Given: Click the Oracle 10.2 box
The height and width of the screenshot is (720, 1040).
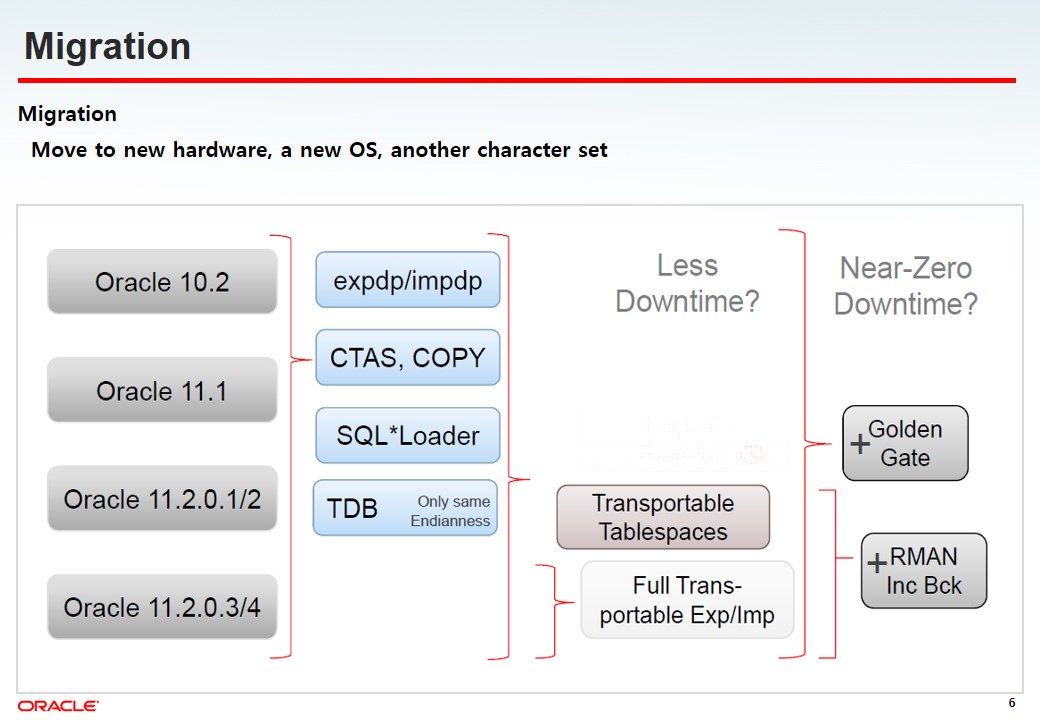Looking at the screenshot, I should [162, 281].
